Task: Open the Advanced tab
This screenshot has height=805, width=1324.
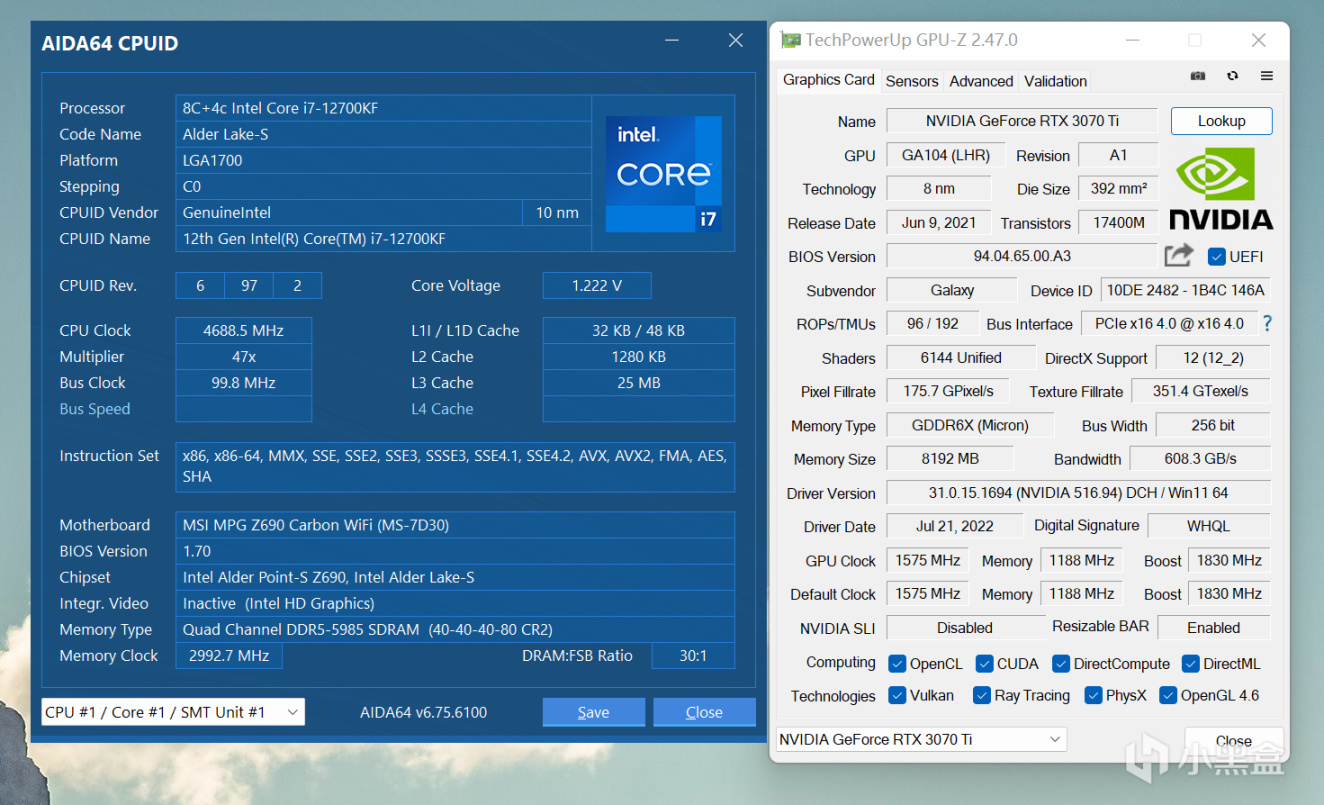Action: pos(980,81)
